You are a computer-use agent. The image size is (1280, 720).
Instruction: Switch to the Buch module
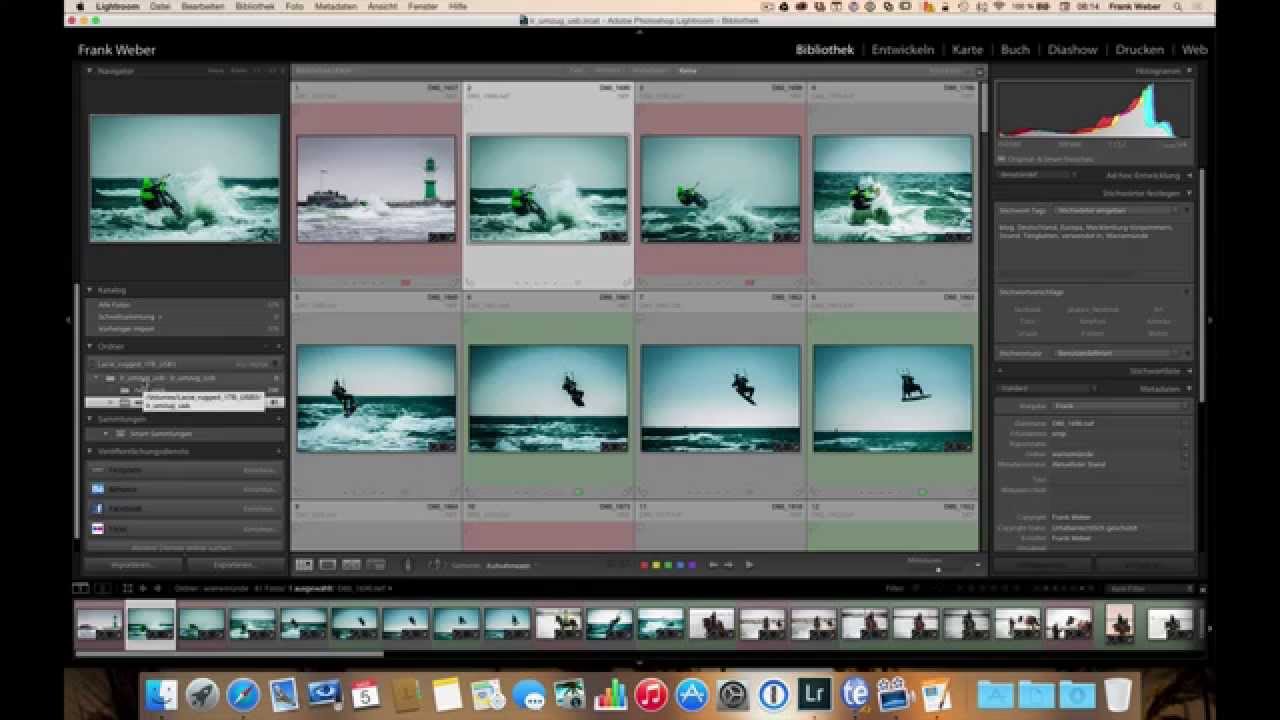1014,49
